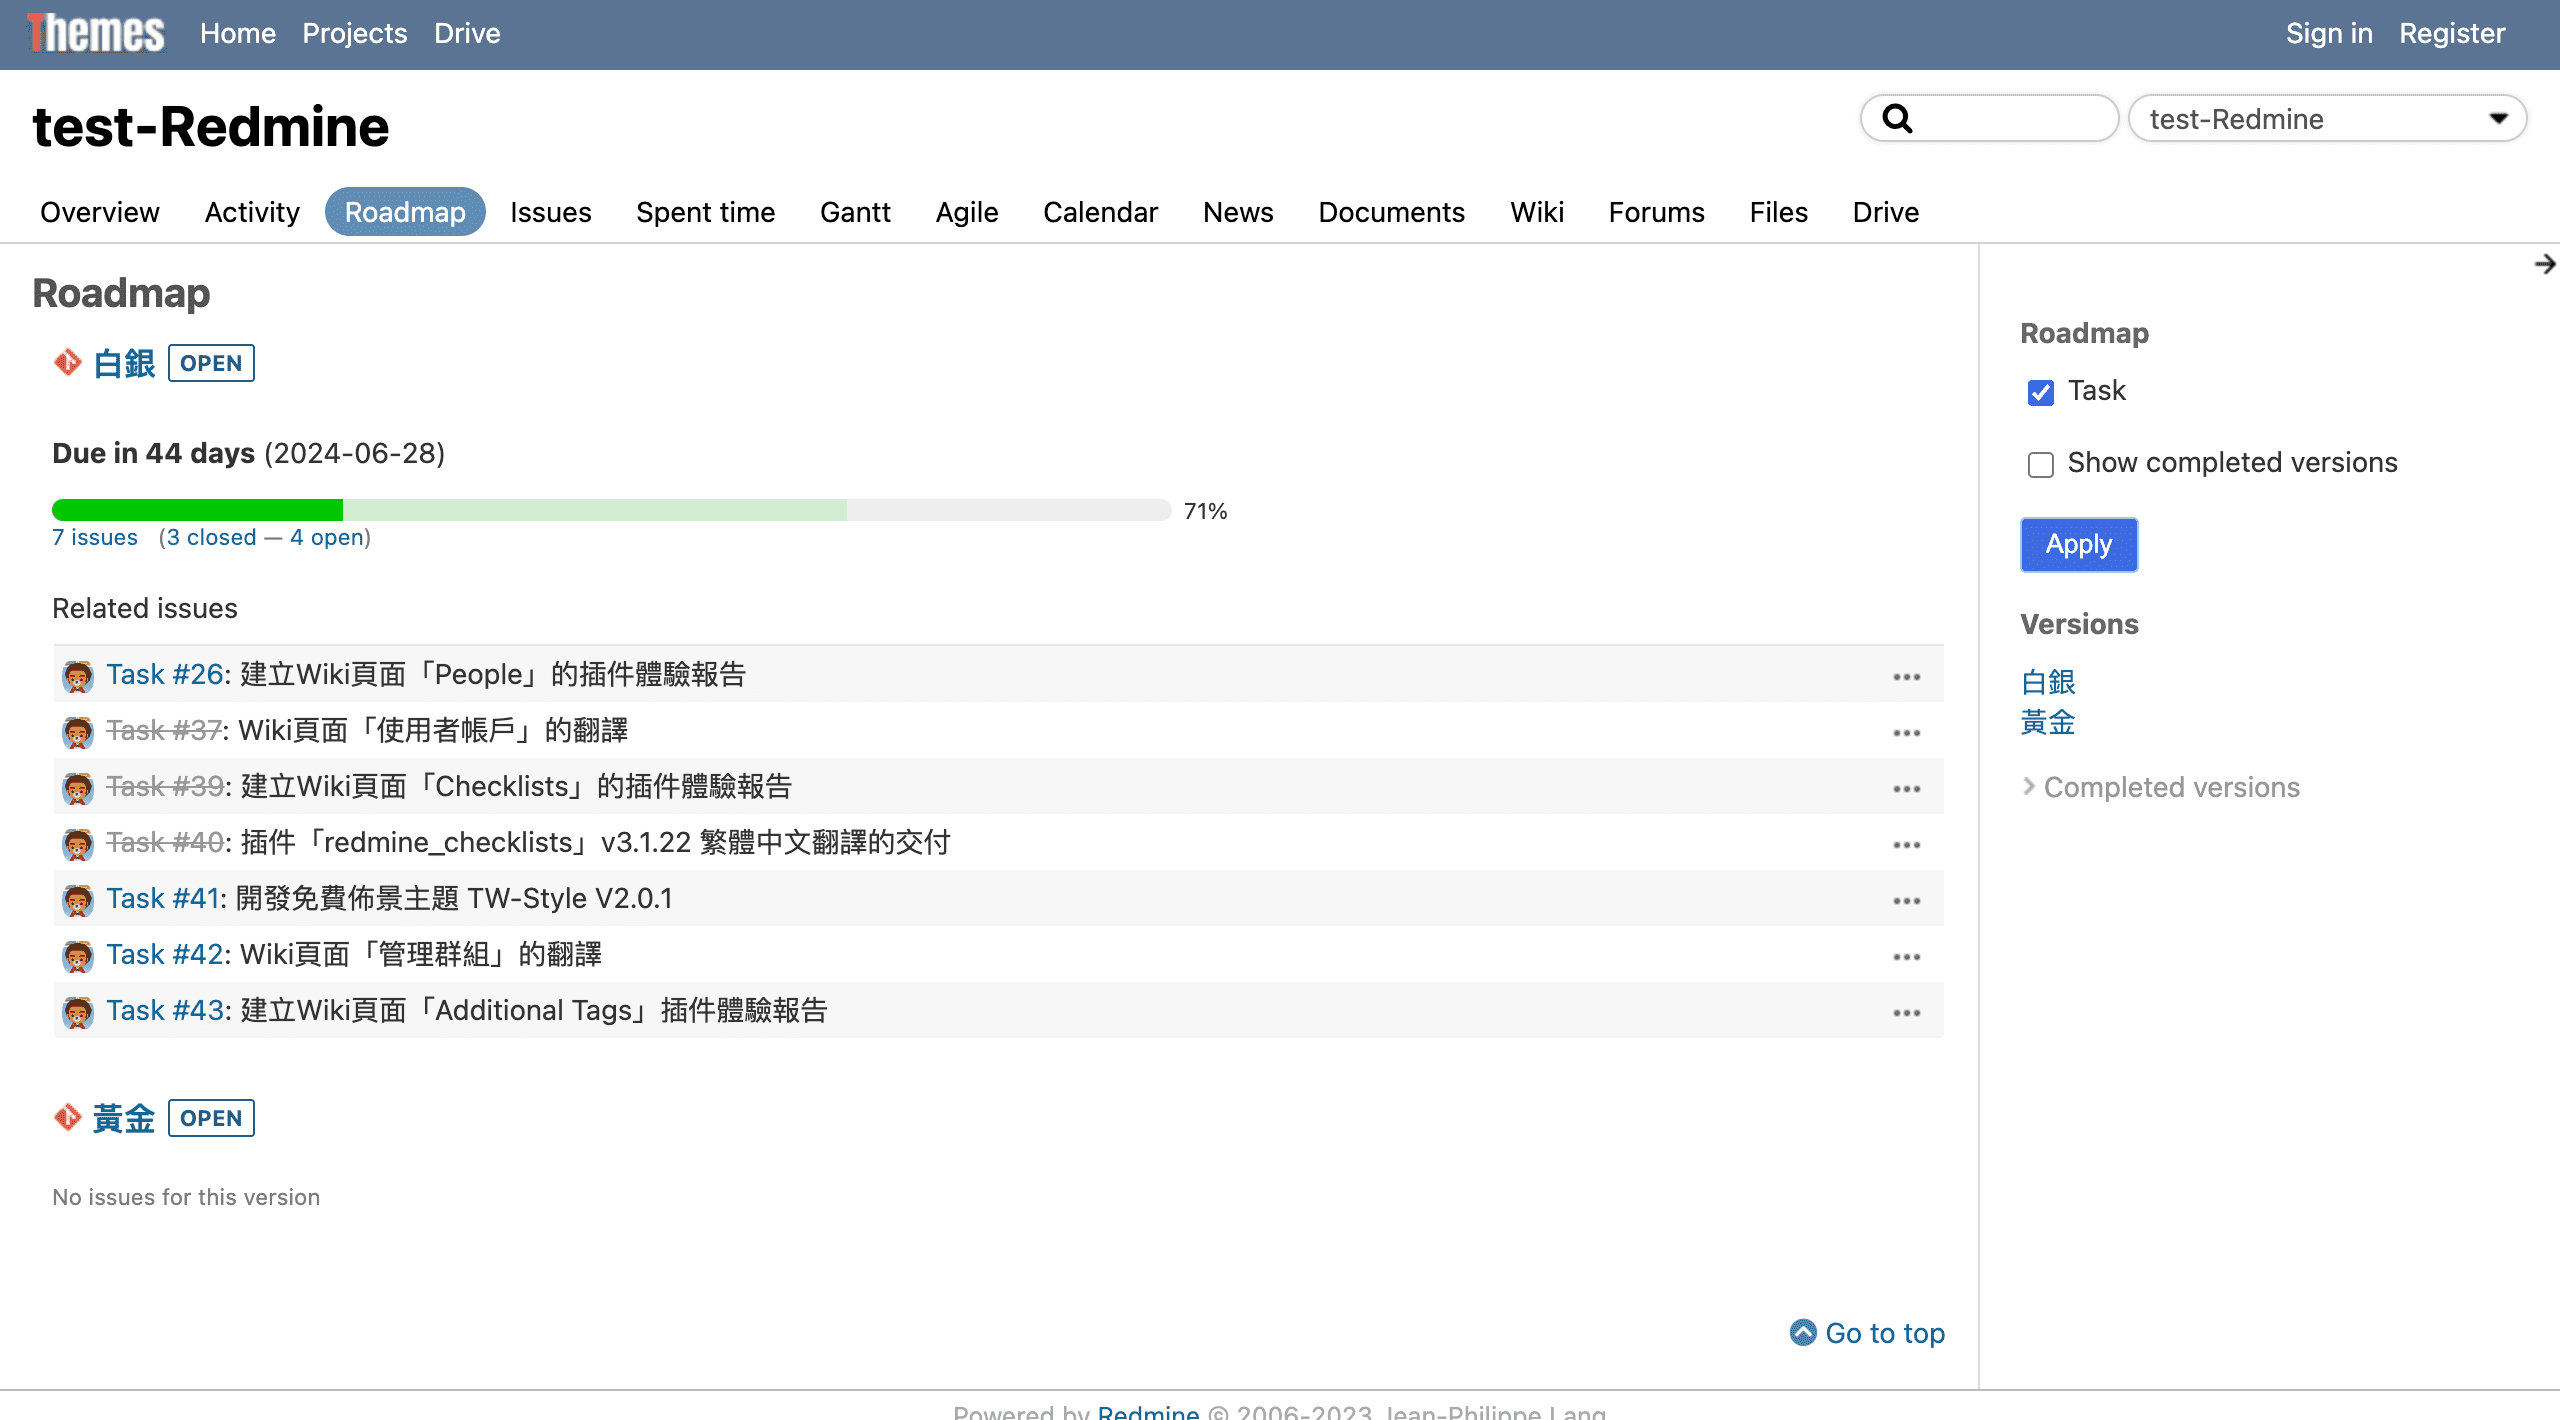
Task: Collapse sidebar using the arrow icon
Action: (2544, 264)
